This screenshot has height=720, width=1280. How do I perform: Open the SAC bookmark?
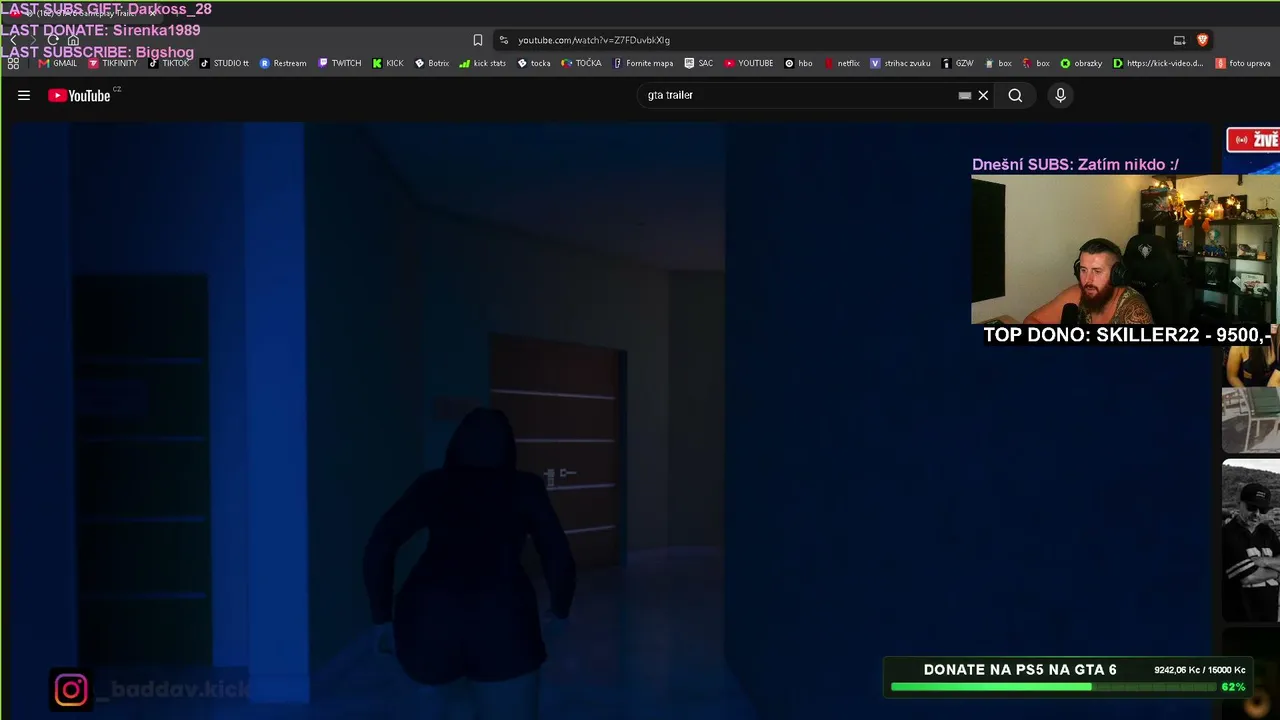coord(699,63)
